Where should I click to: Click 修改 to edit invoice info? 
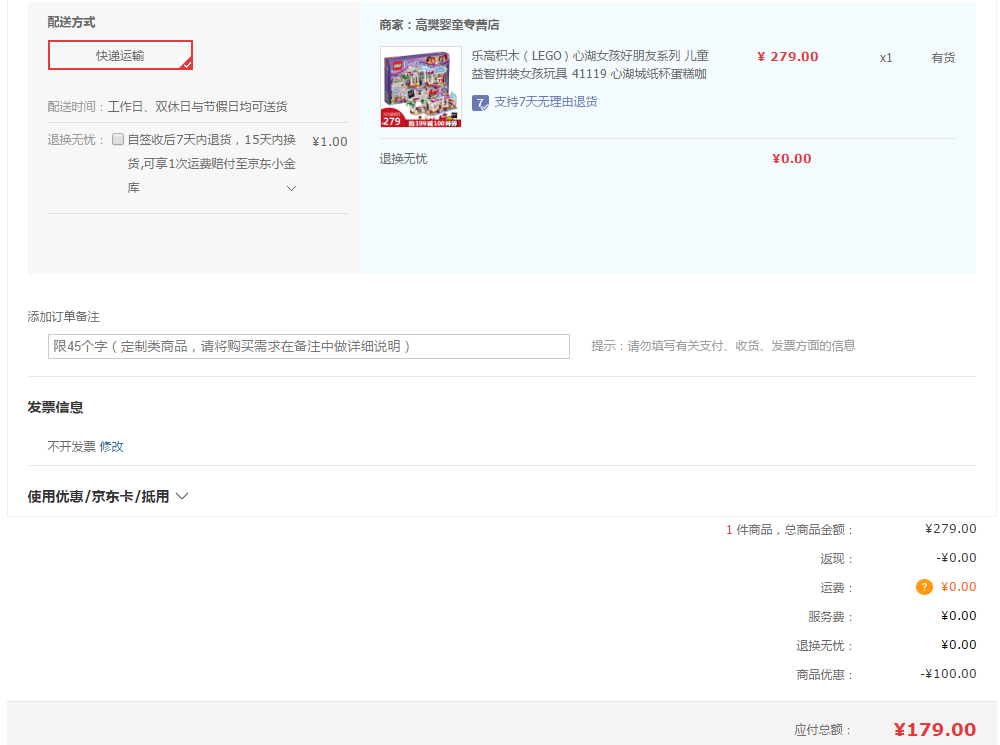[112, 446]
